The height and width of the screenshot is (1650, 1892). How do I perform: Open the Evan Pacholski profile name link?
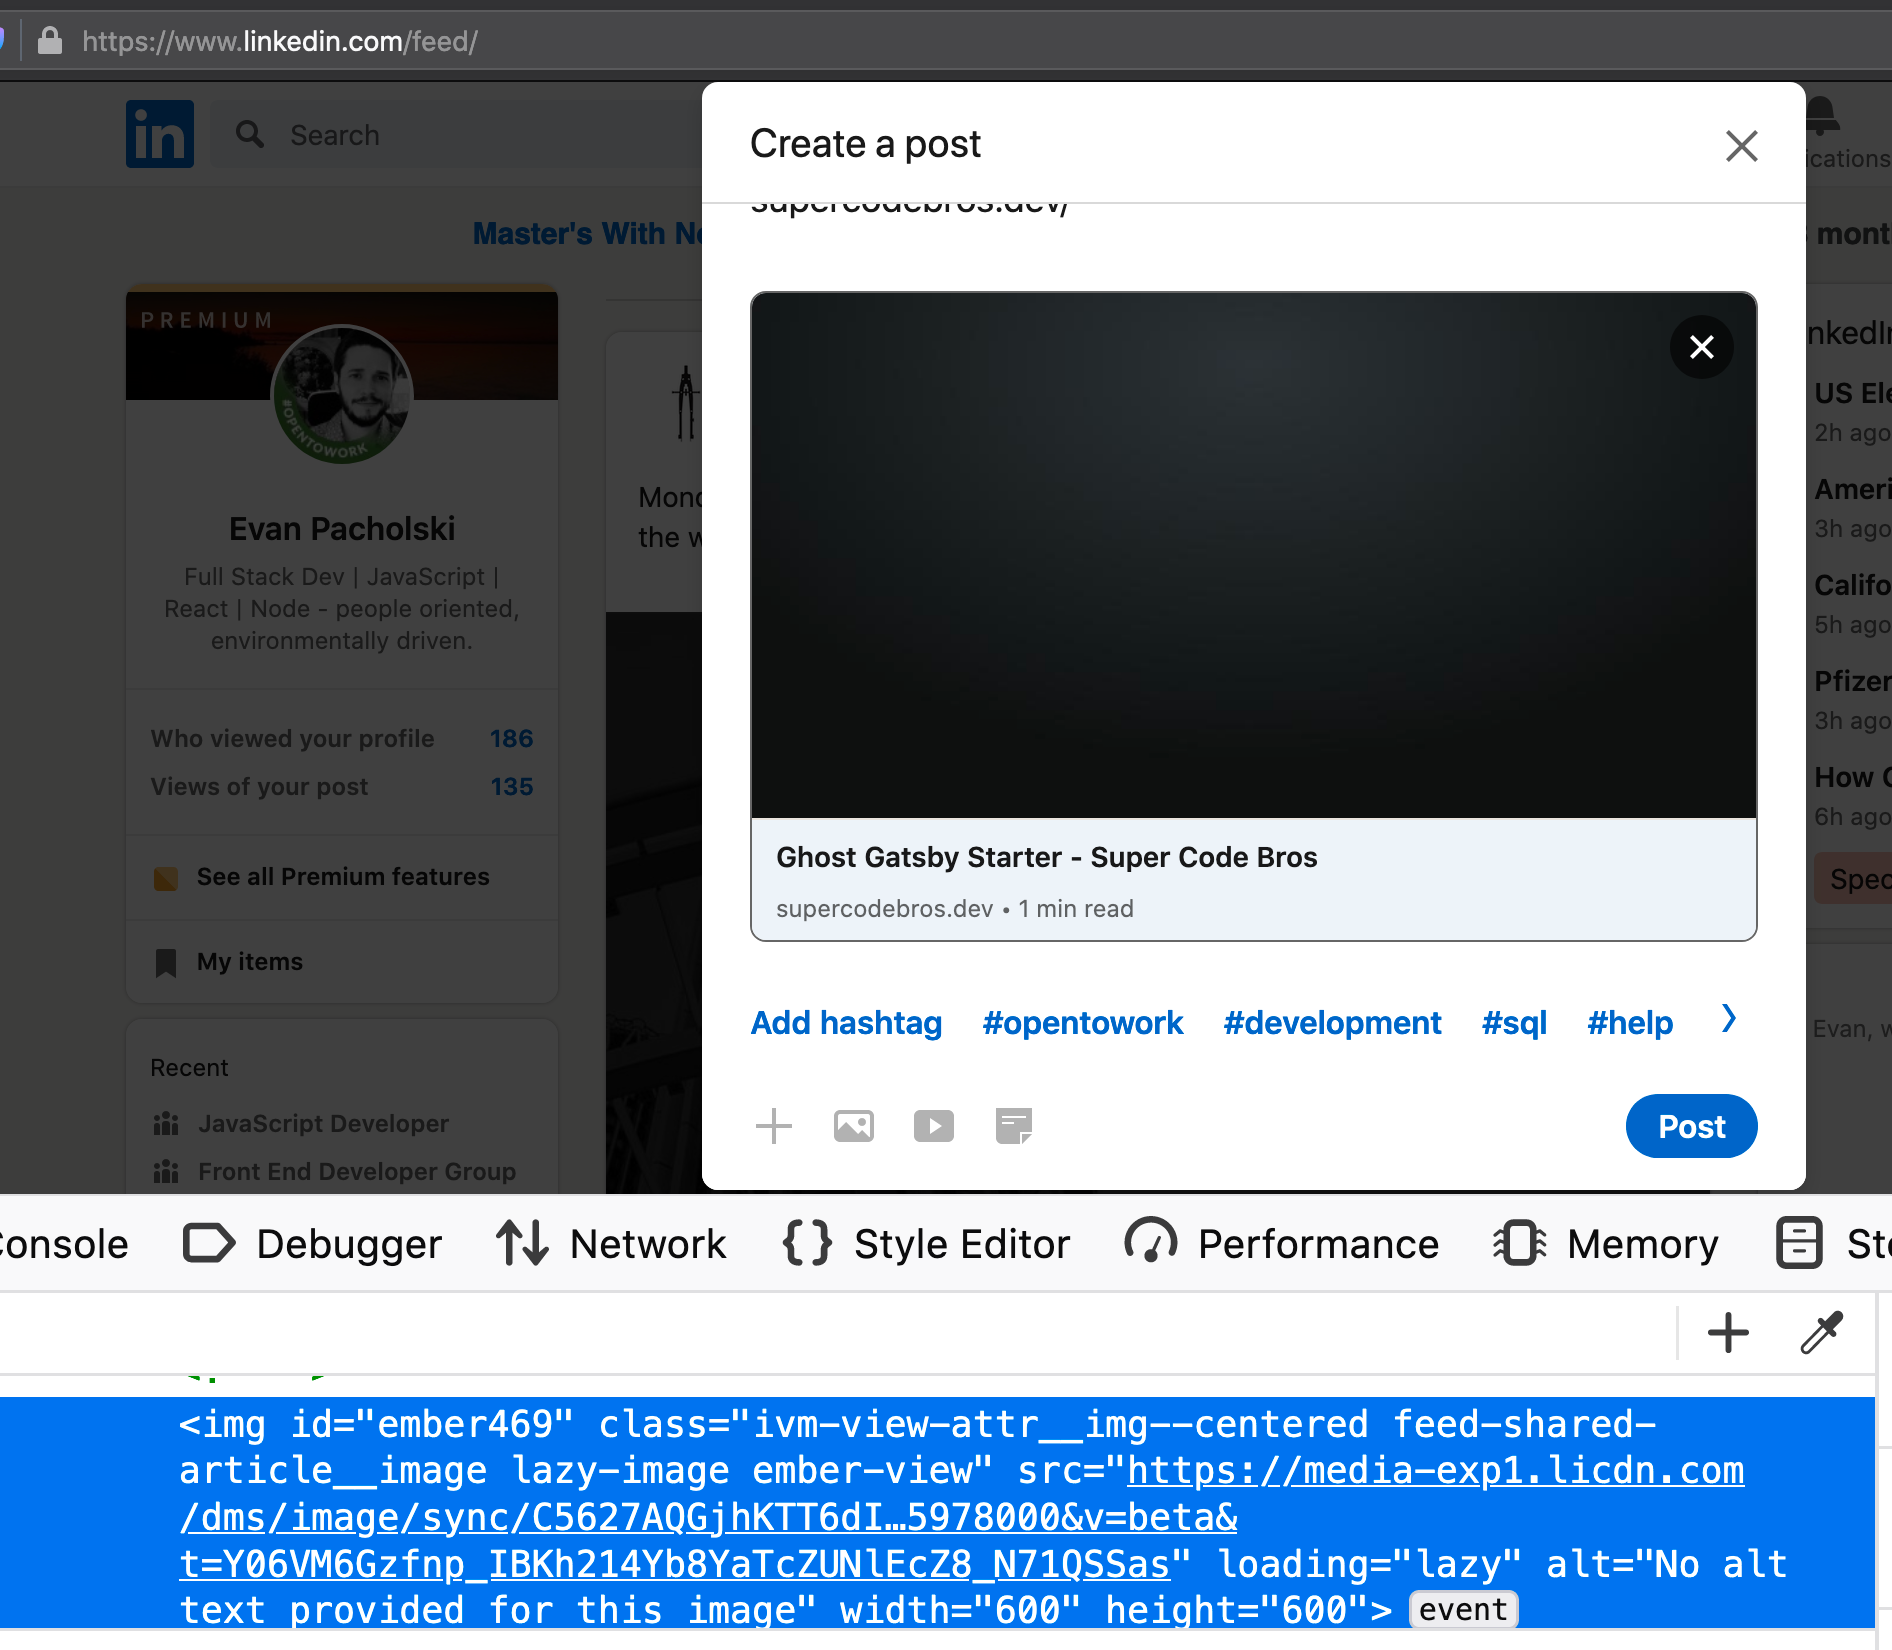[x=342, y=529]
